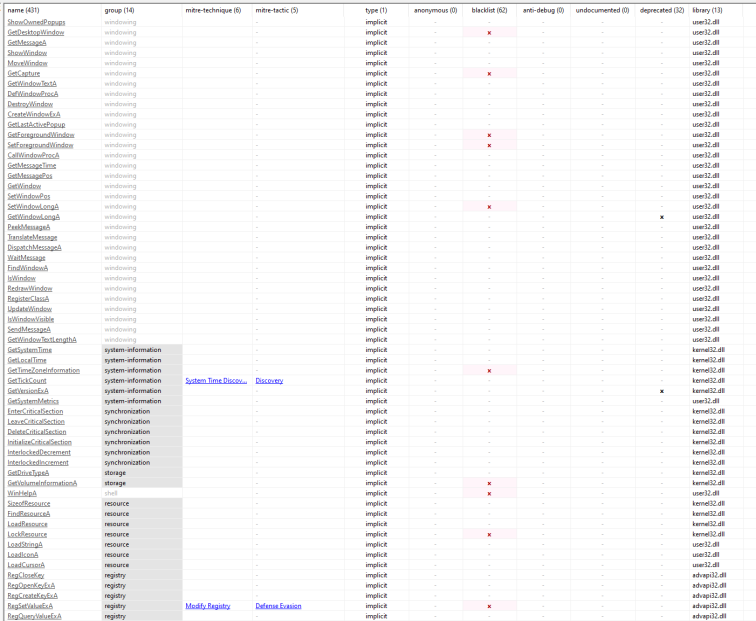Sort by the name (431) column header
This screenshot has height=621, width=756.
pos(24,10)
